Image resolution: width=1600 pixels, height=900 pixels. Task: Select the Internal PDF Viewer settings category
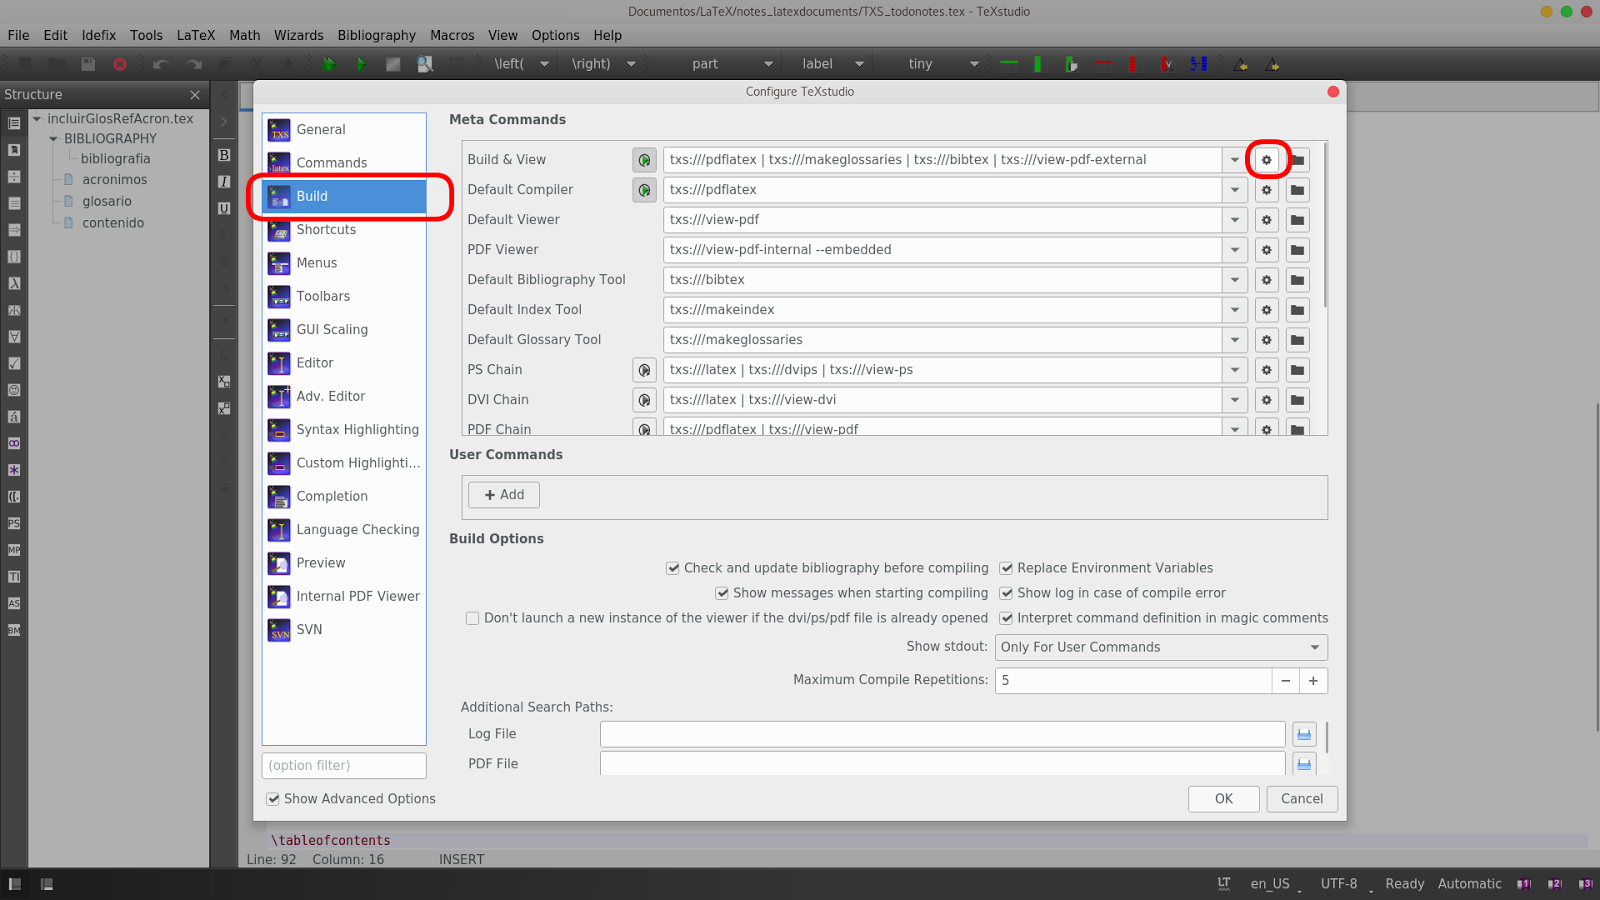click(x=344, y=596)
